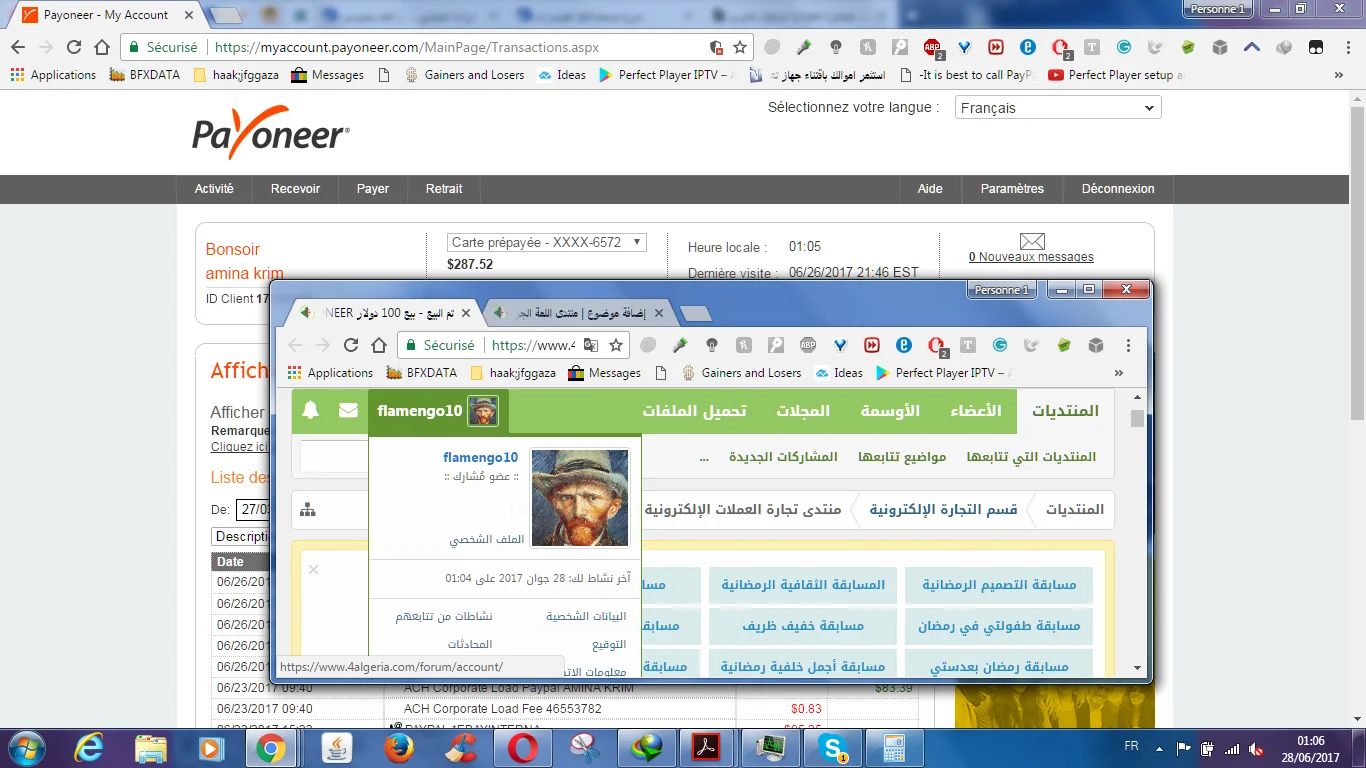Click the Van Gogh avatar in profile popup
1366x768 pixels.
[x=580, y=498]
